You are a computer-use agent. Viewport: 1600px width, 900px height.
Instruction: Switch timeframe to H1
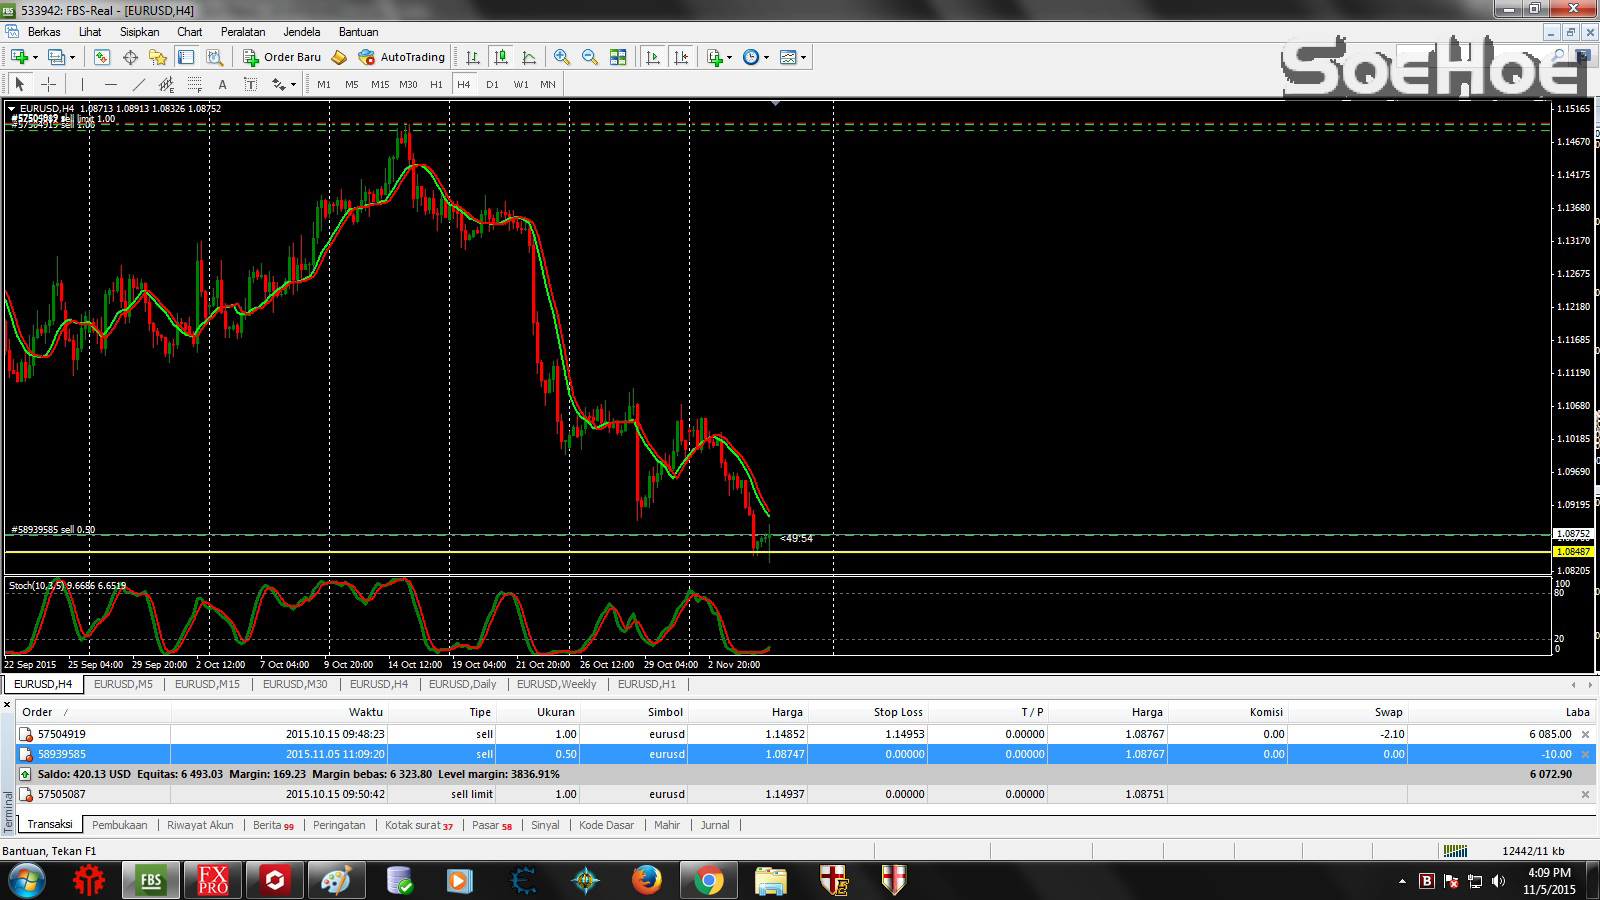tap(436, 84)
